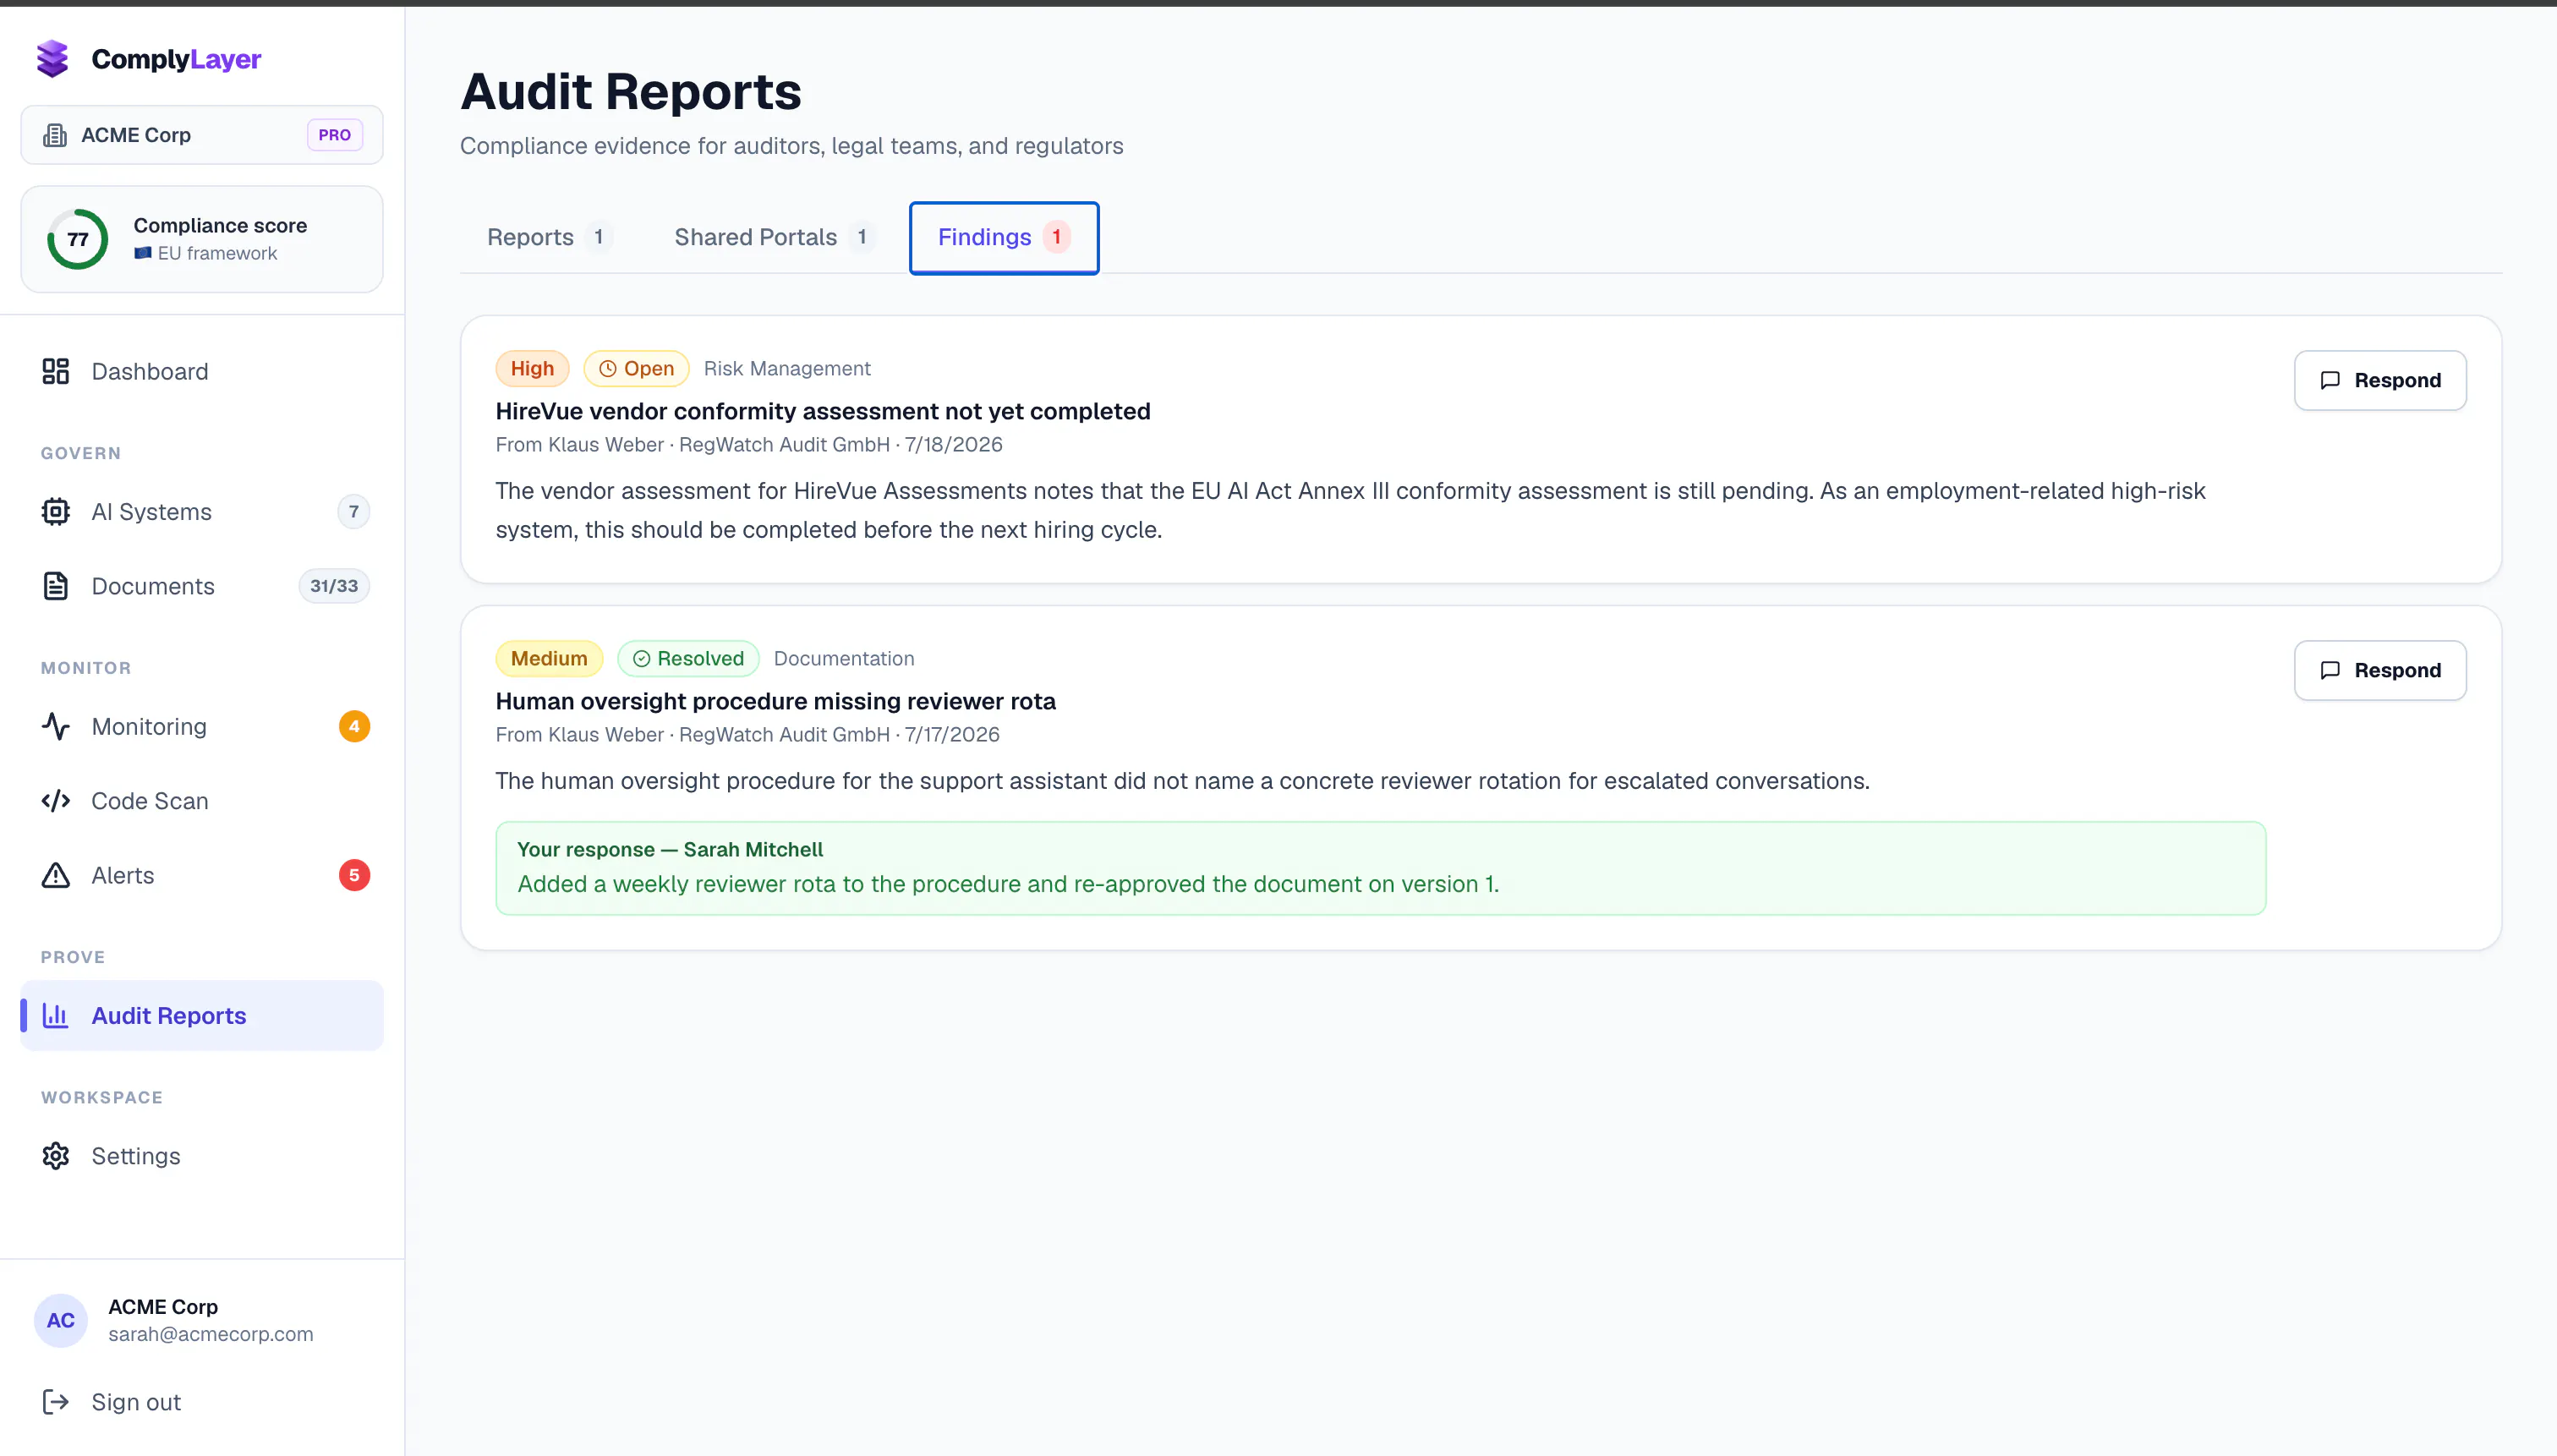Click the Medium severity badge

click(549, 659)
